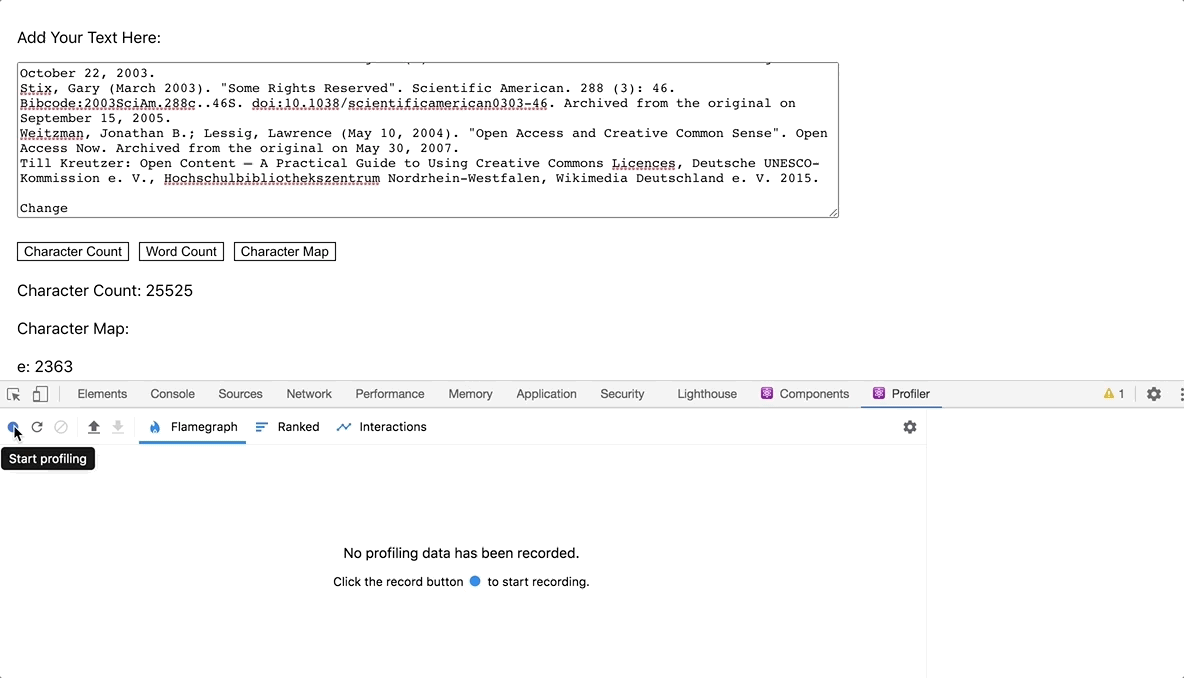Load a saved profile with the upload icon
Viewport: 1184px width, 678px height.
click(94, 427)
